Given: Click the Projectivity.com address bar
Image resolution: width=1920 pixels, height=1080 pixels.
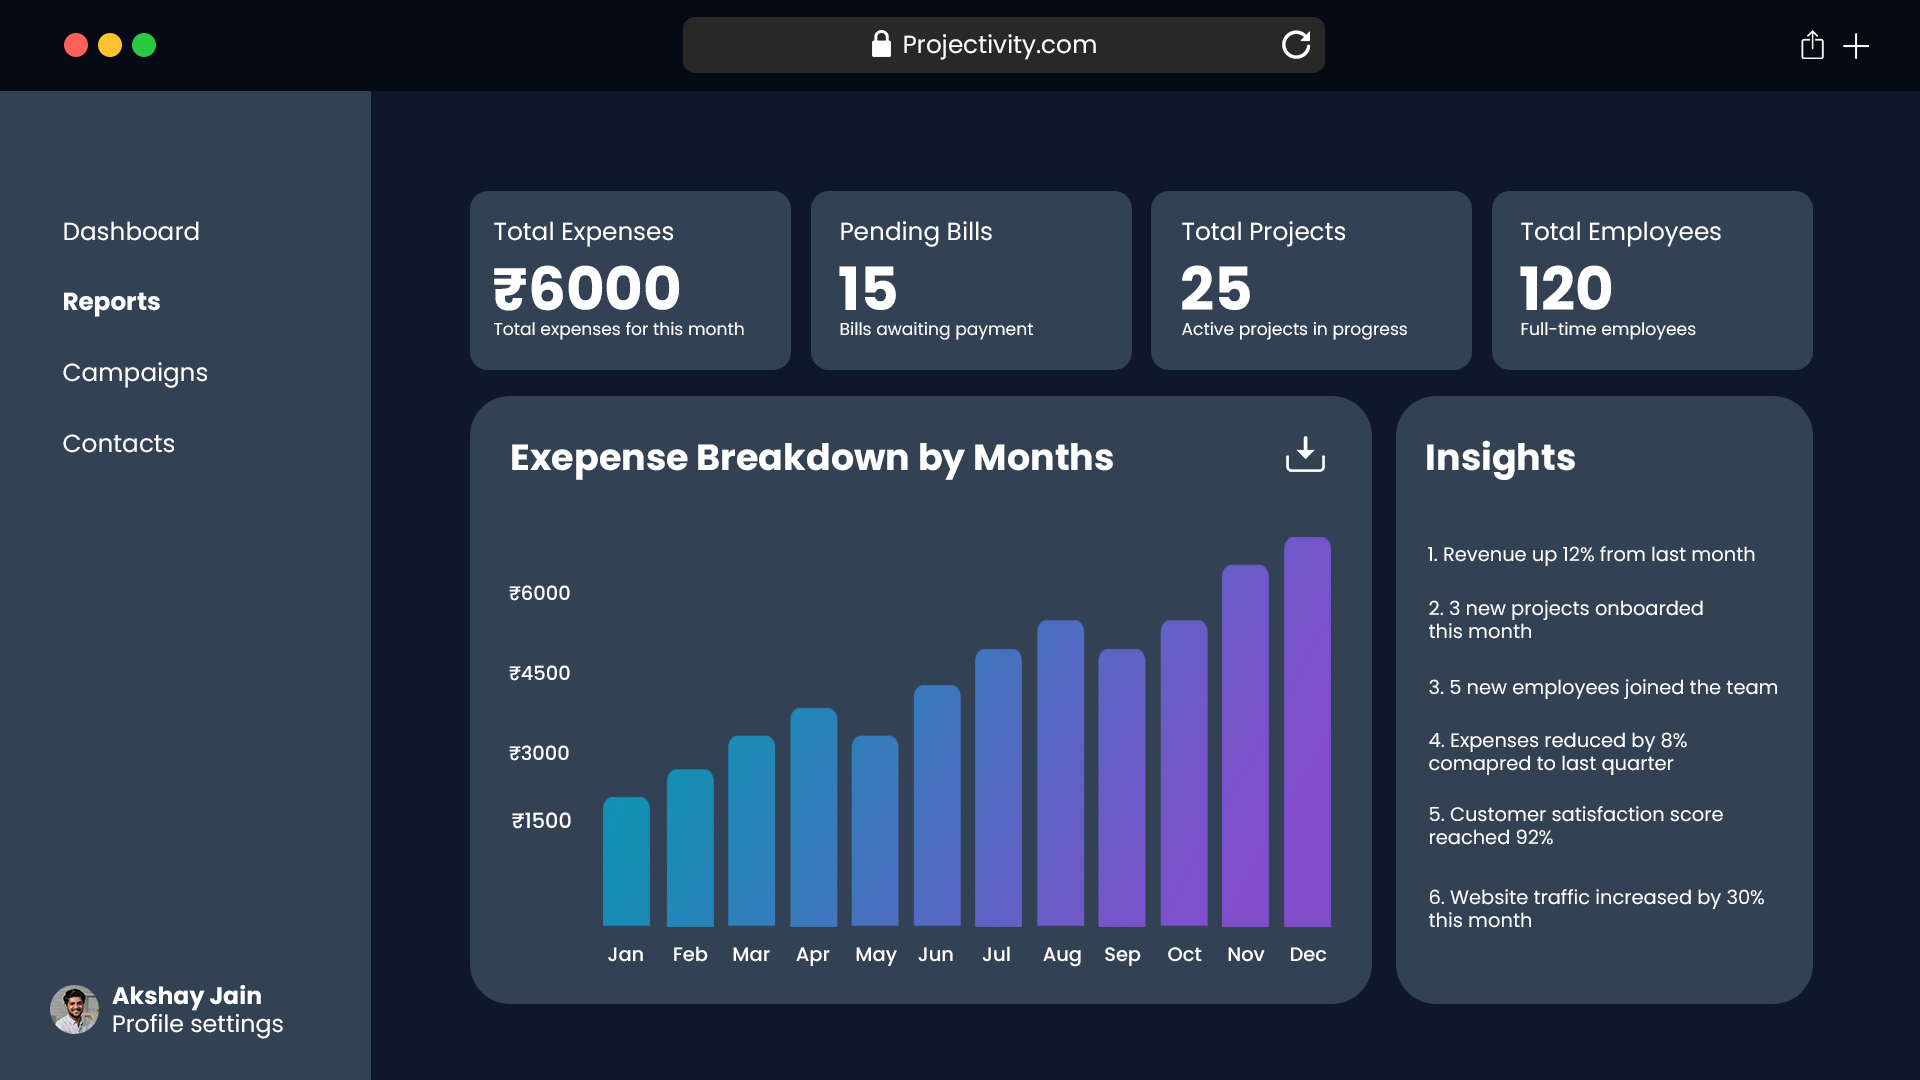Looking at the screenshot, I should [x=1000, y=45].
